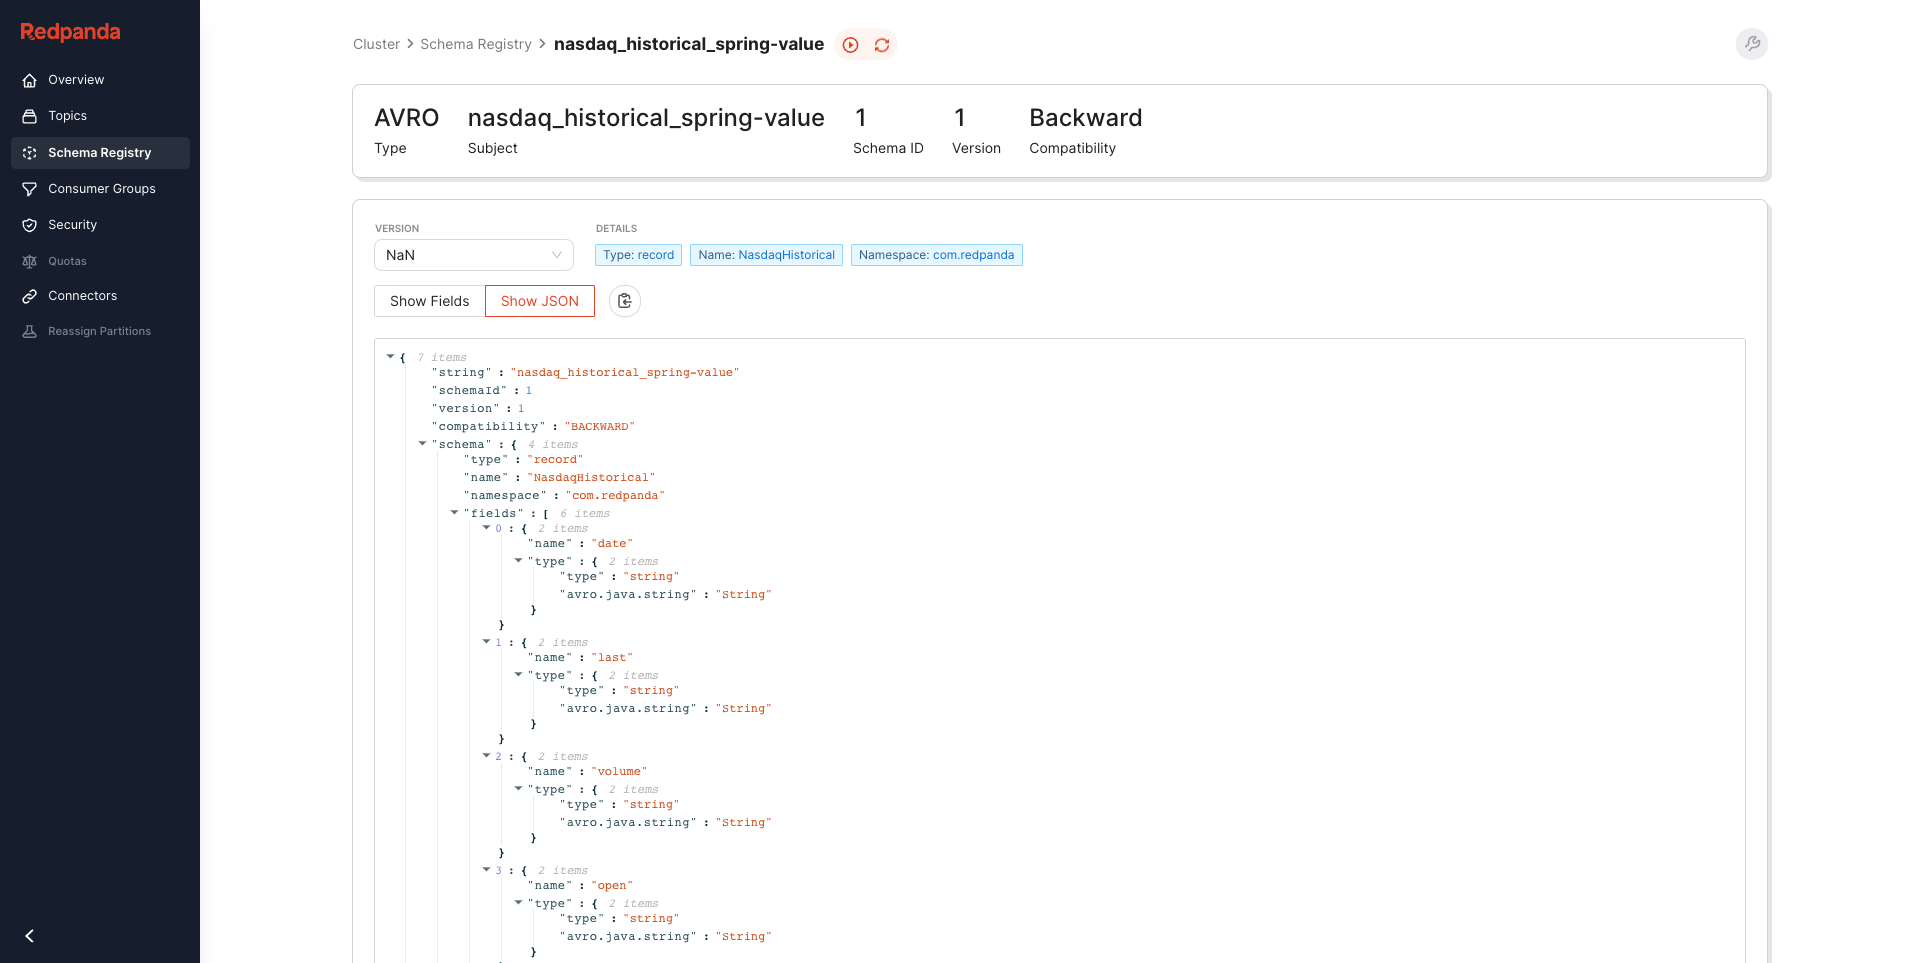
Task: Click the Connectors link icon
Action: pyautogui.click(x=30, y=296)
